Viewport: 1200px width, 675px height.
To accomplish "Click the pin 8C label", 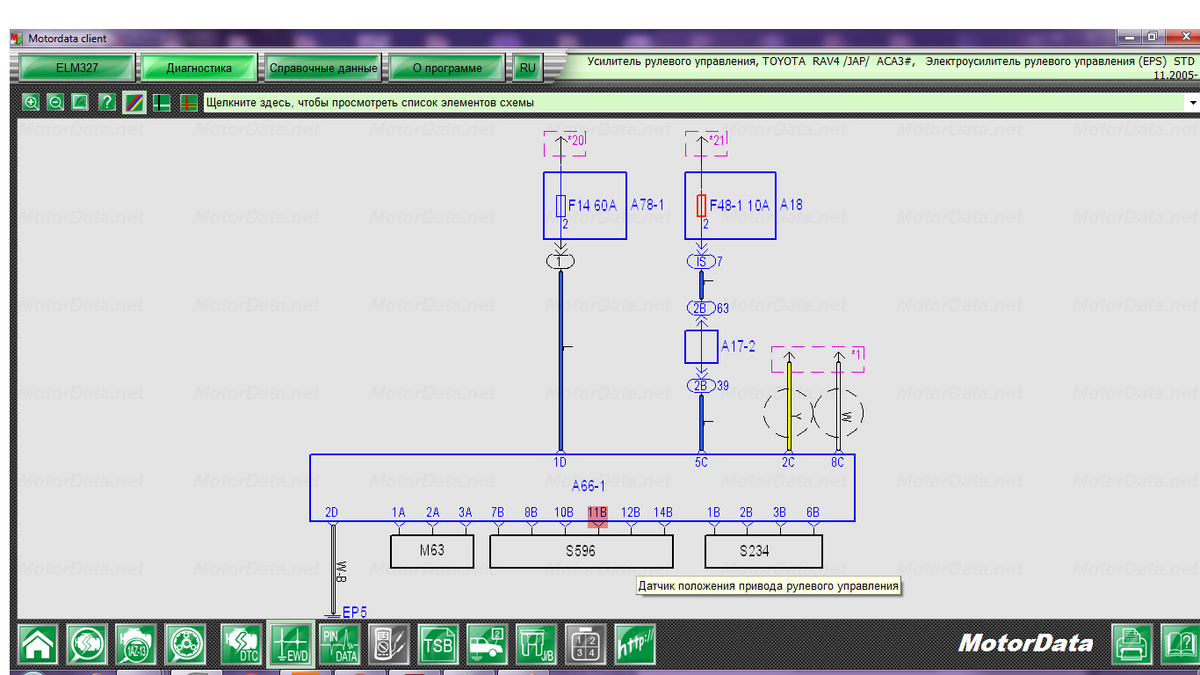I will (x=837, y=462).
